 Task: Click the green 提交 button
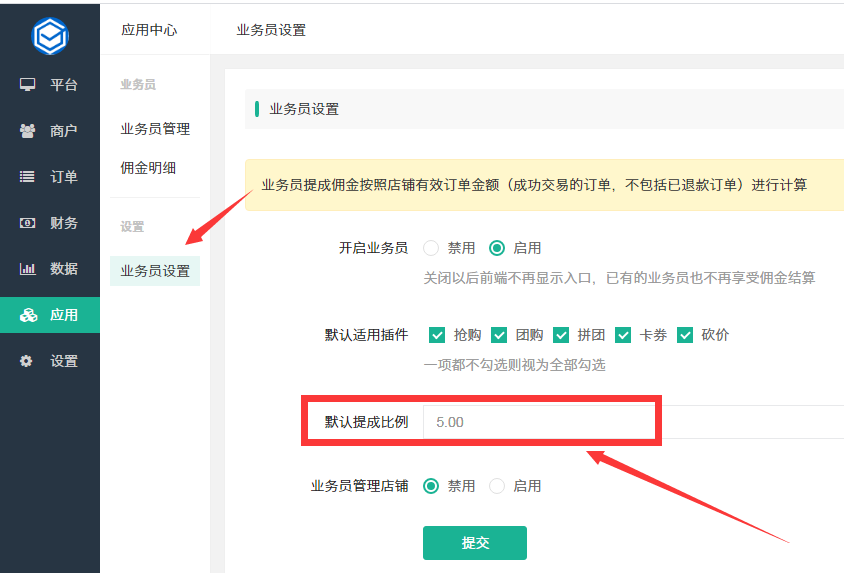475,543
